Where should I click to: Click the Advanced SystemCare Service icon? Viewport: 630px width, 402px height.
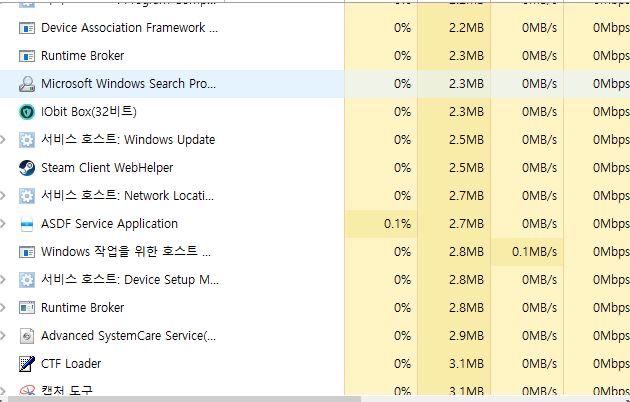[27, 336]
